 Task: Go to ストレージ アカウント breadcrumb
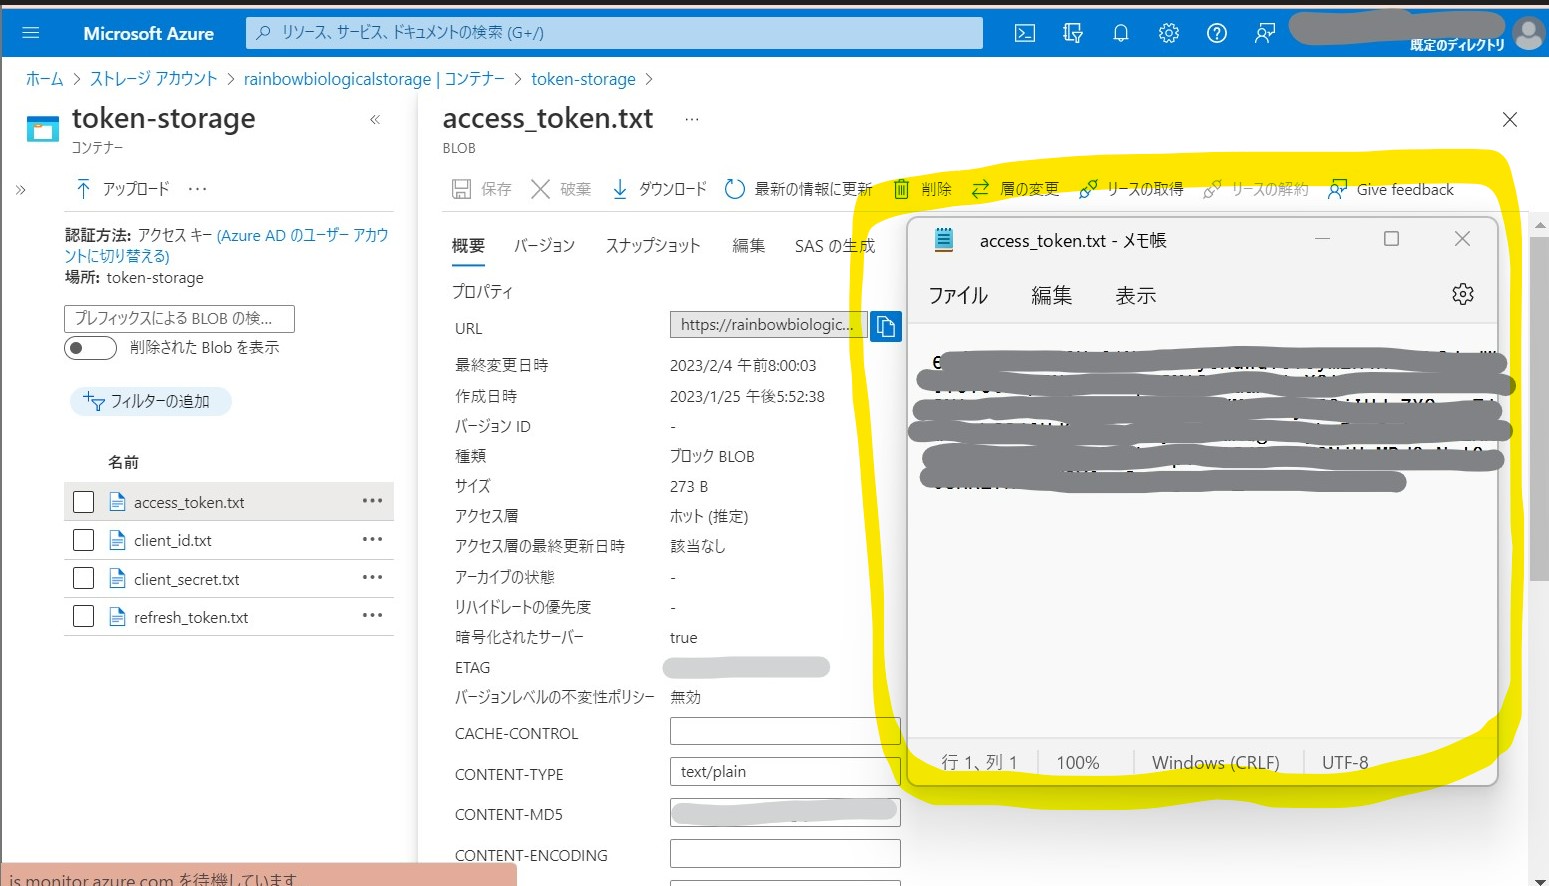click(x=153, y=79)
